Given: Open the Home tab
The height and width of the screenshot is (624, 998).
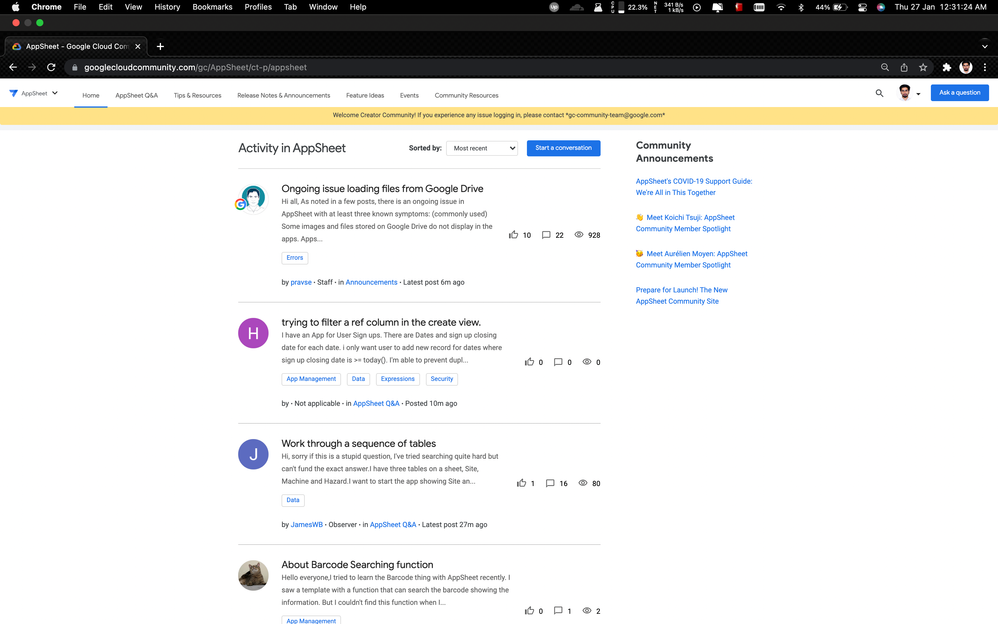Looking at the screenshot, I should pyautogui.click(x=90, y=96).
